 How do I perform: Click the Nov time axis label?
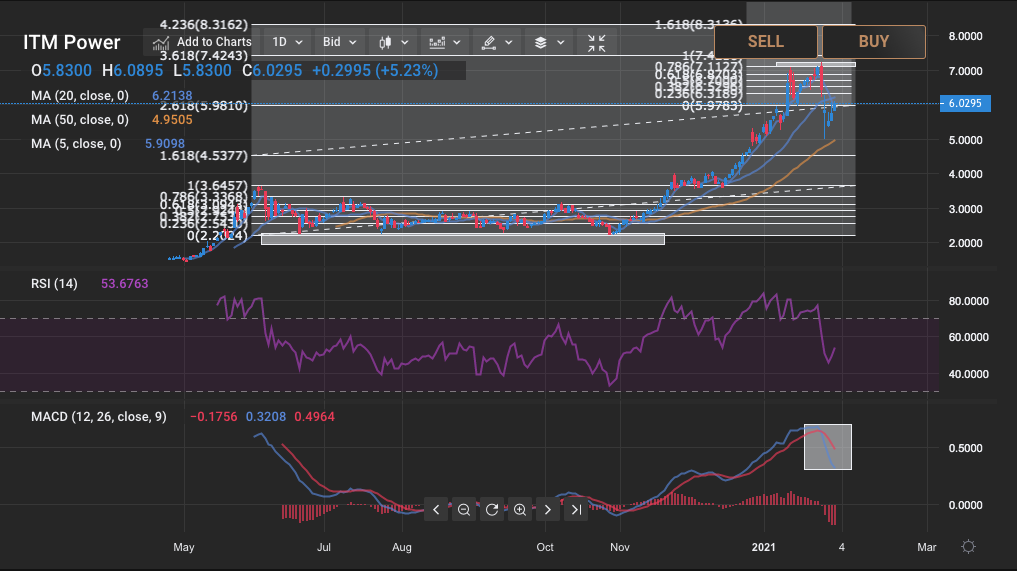(619, 547)
